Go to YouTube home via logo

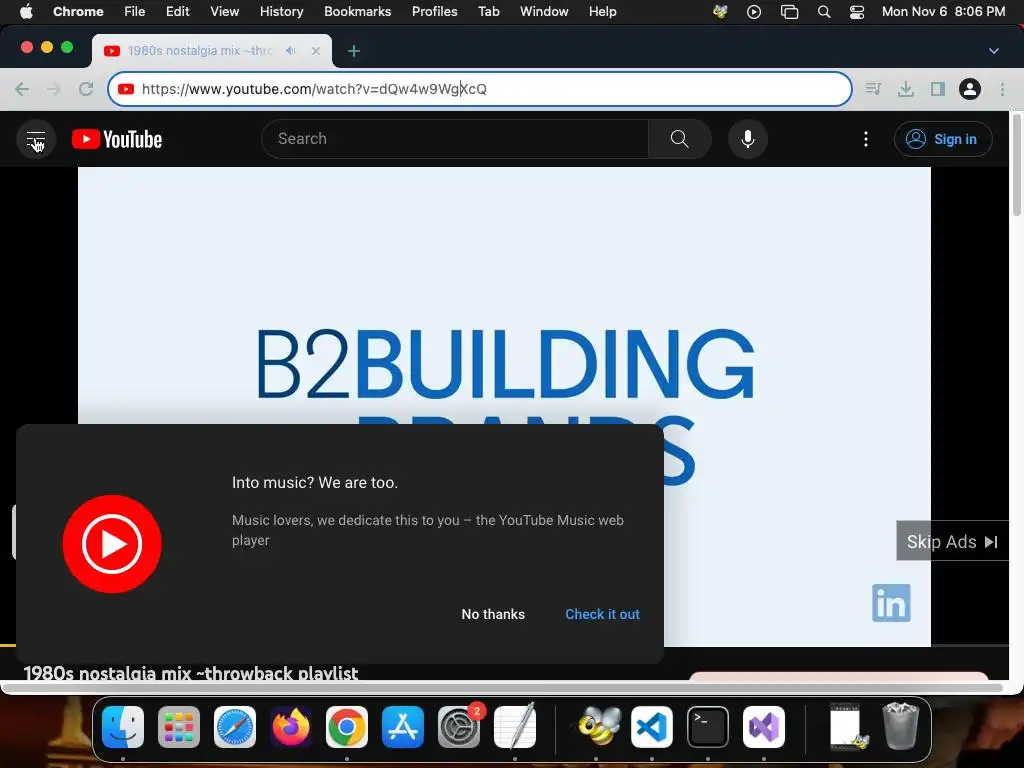pyautogui.click(x=117, y=139)
